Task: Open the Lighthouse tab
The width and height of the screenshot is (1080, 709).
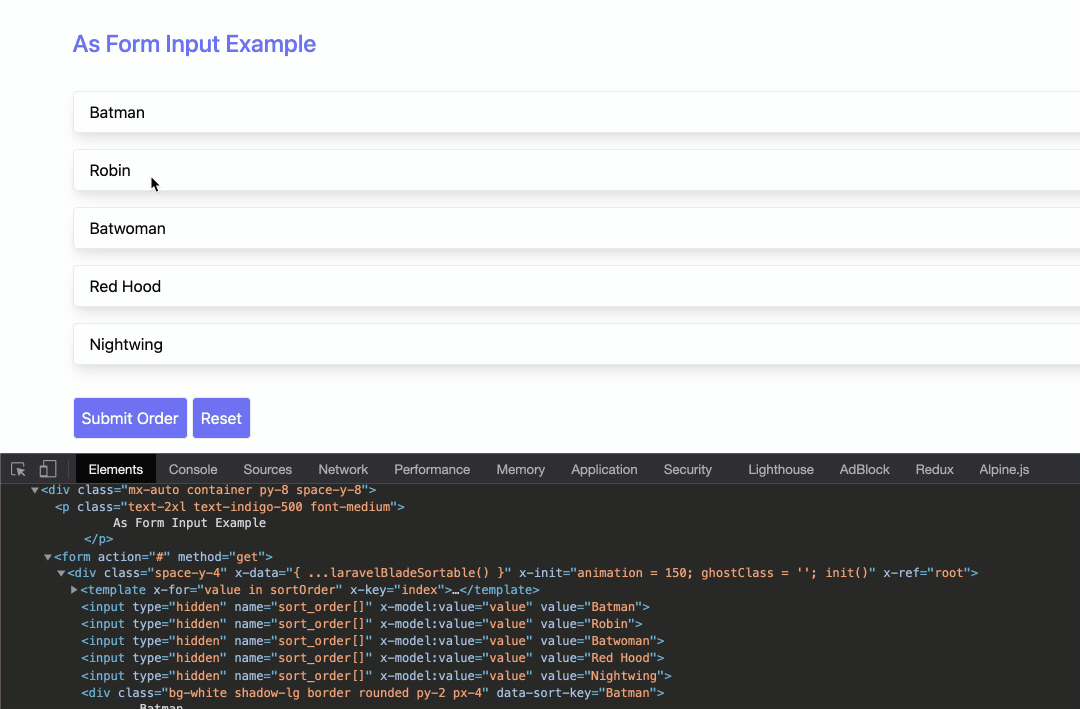Action: pyautogui.click(x=781, y=469)
